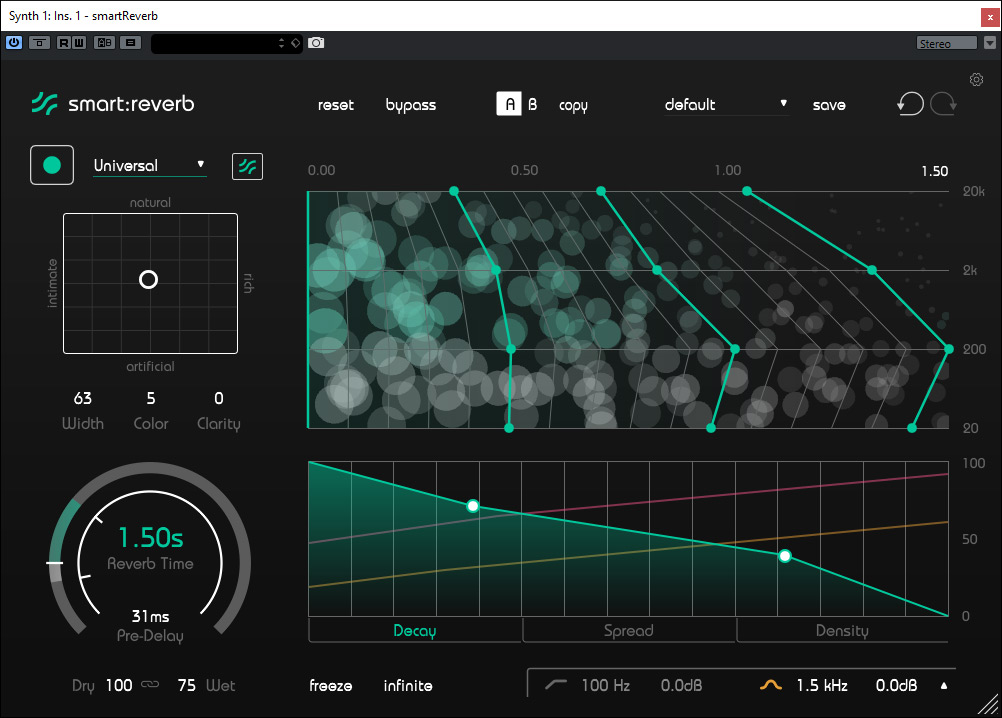Click the redo arrow icon
1002x718 pixels.
pyautogui.click(x=943, y=105)
